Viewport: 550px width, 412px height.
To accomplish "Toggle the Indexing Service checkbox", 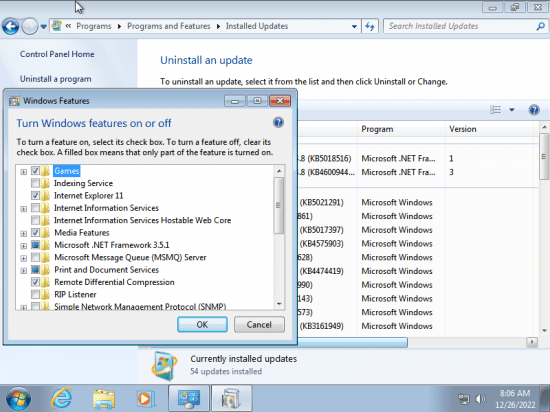I will coord(35,183).
